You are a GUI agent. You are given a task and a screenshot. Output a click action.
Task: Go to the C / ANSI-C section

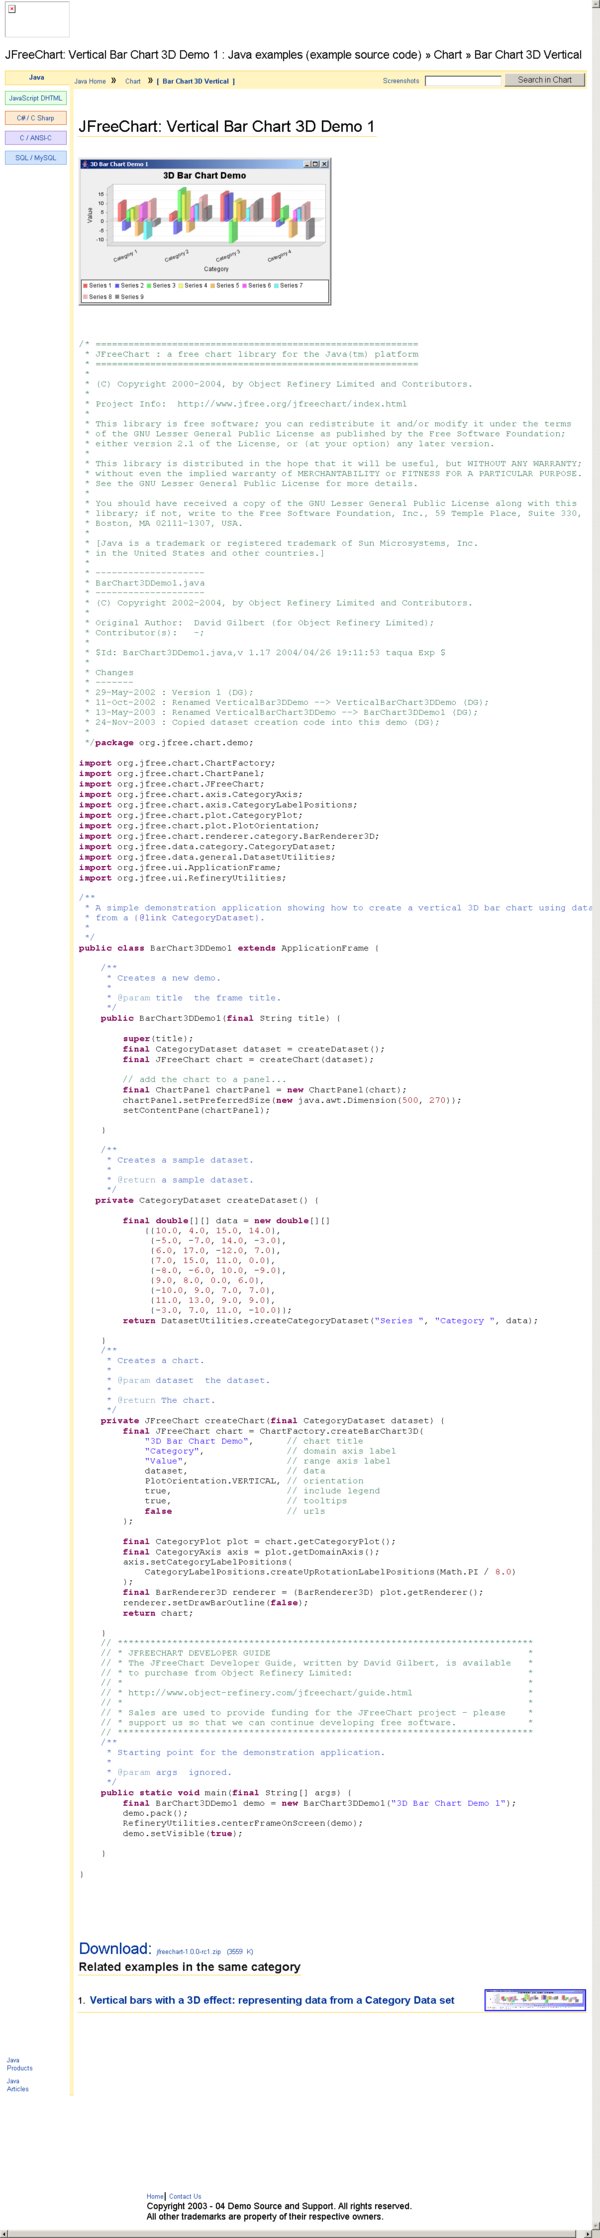pyautogui.click(x=36, y=138)
